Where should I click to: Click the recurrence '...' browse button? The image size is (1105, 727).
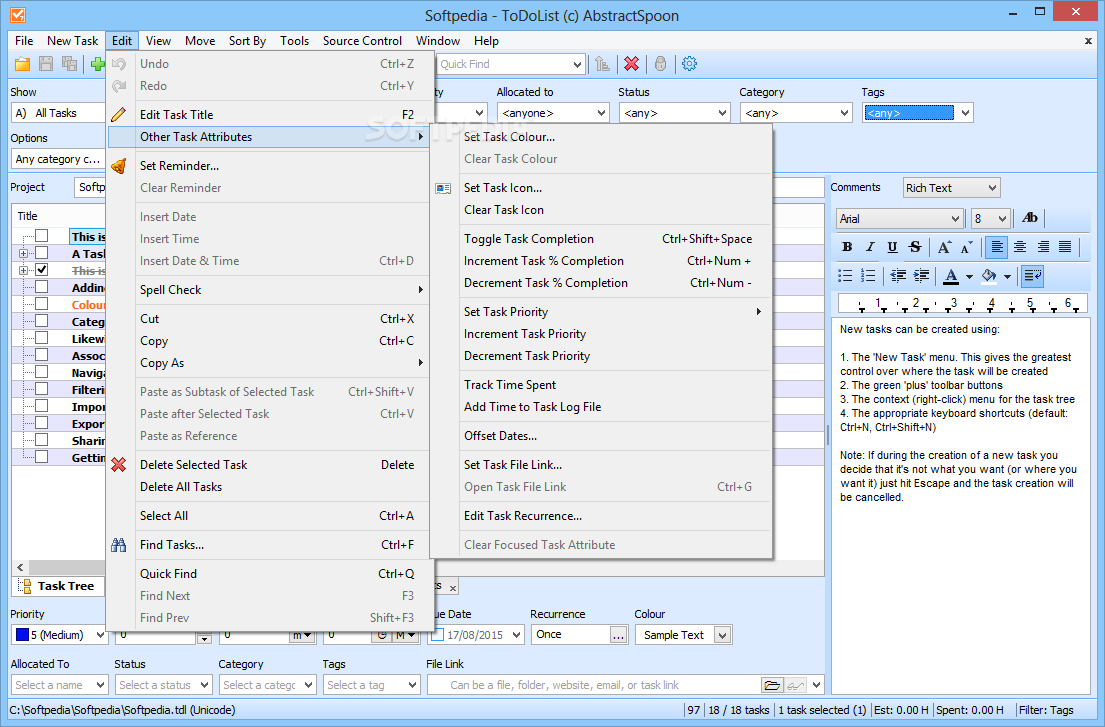click(618, 635)
